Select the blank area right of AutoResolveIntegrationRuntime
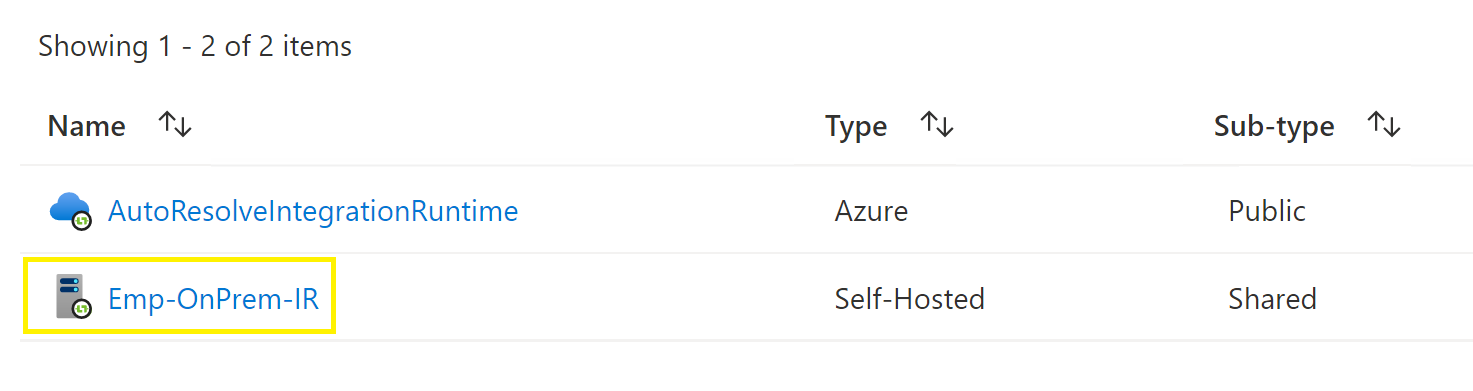Image resolution: width=1473 pixels, height=391 pixels. click(x=670, y=211)
